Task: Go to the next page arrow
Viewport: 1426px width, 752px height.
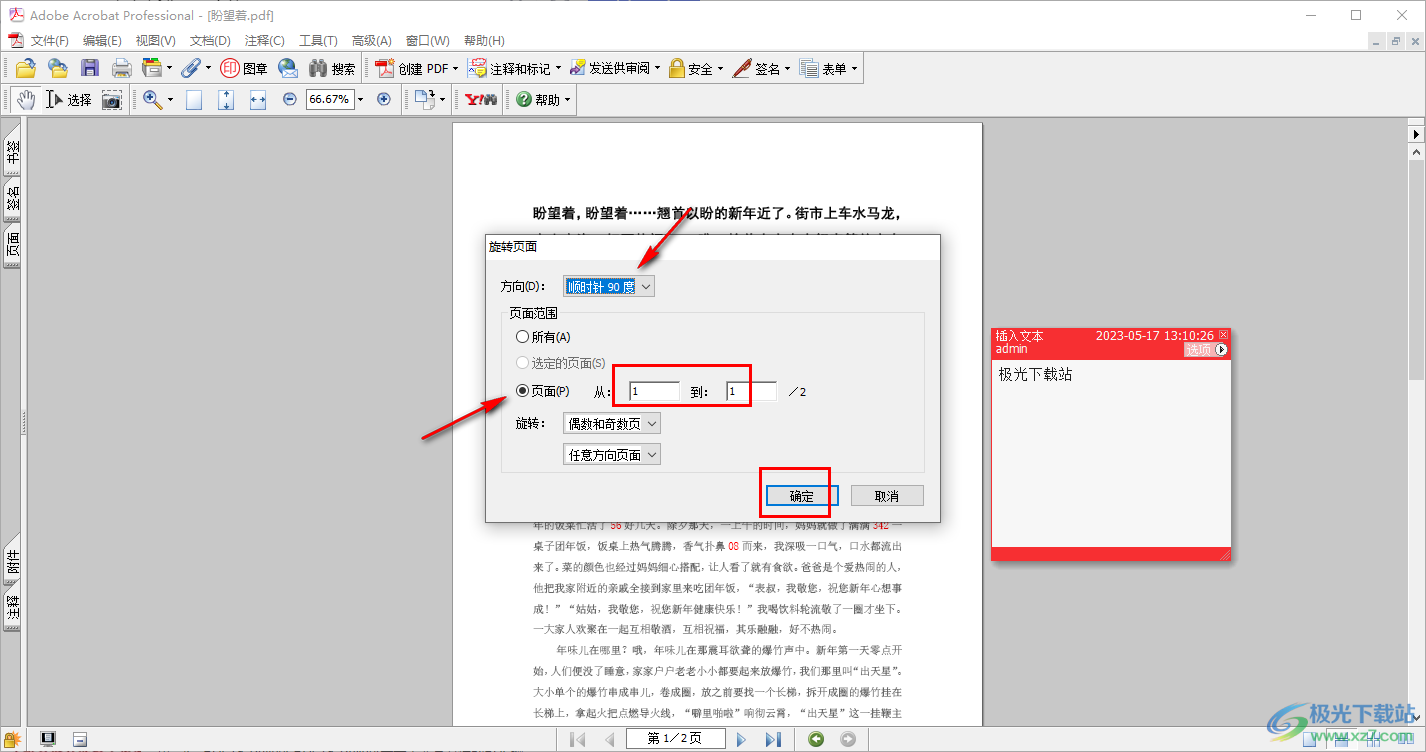Action: coord(741,739)
